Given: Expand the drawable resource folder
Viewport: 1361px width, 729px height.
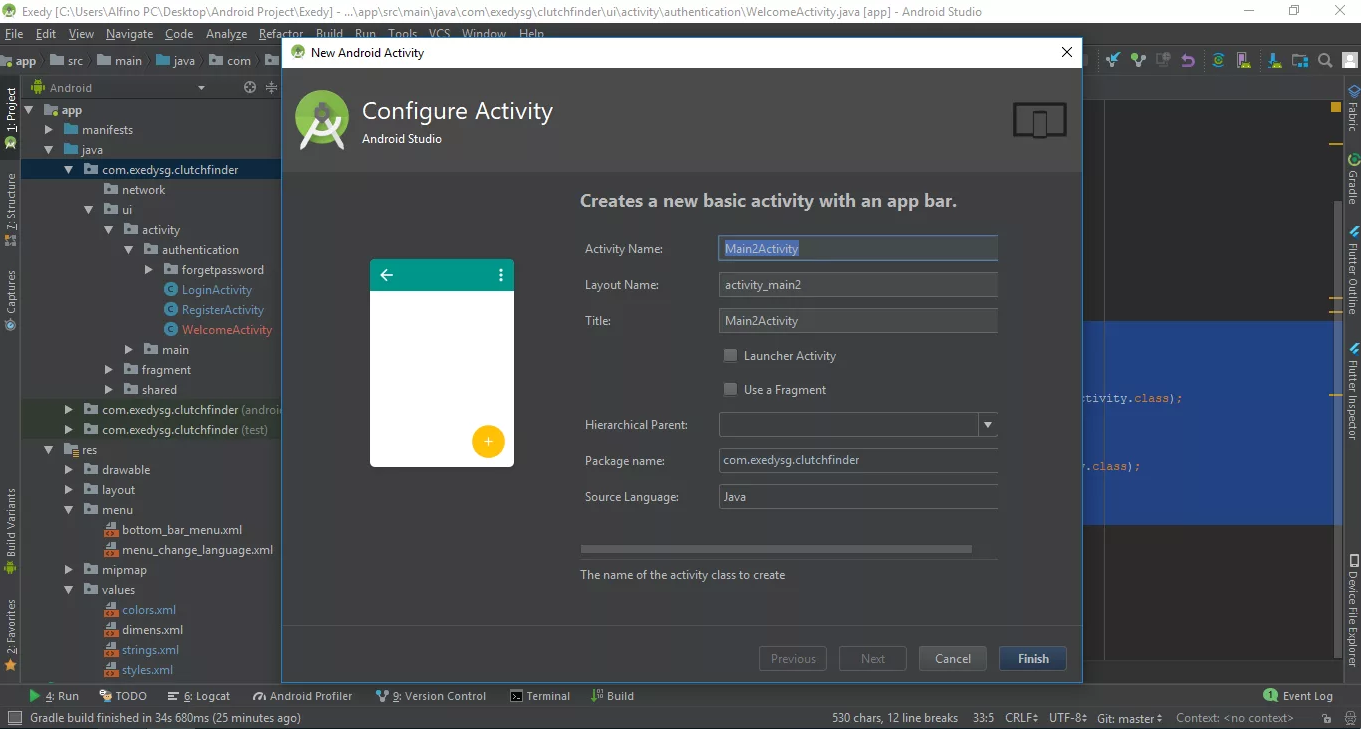Looking at the screenshot, I should 69,470.
